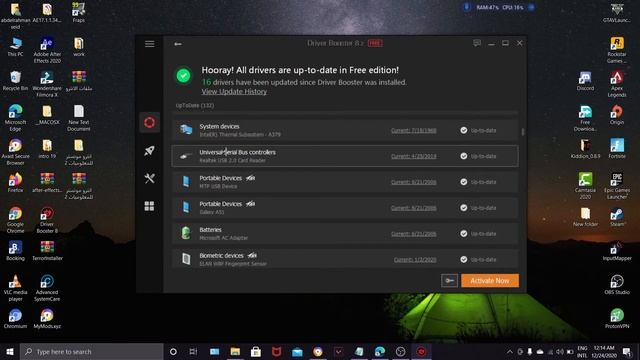
Task: Show hidden system tray icons chevron
Action: 510,351
